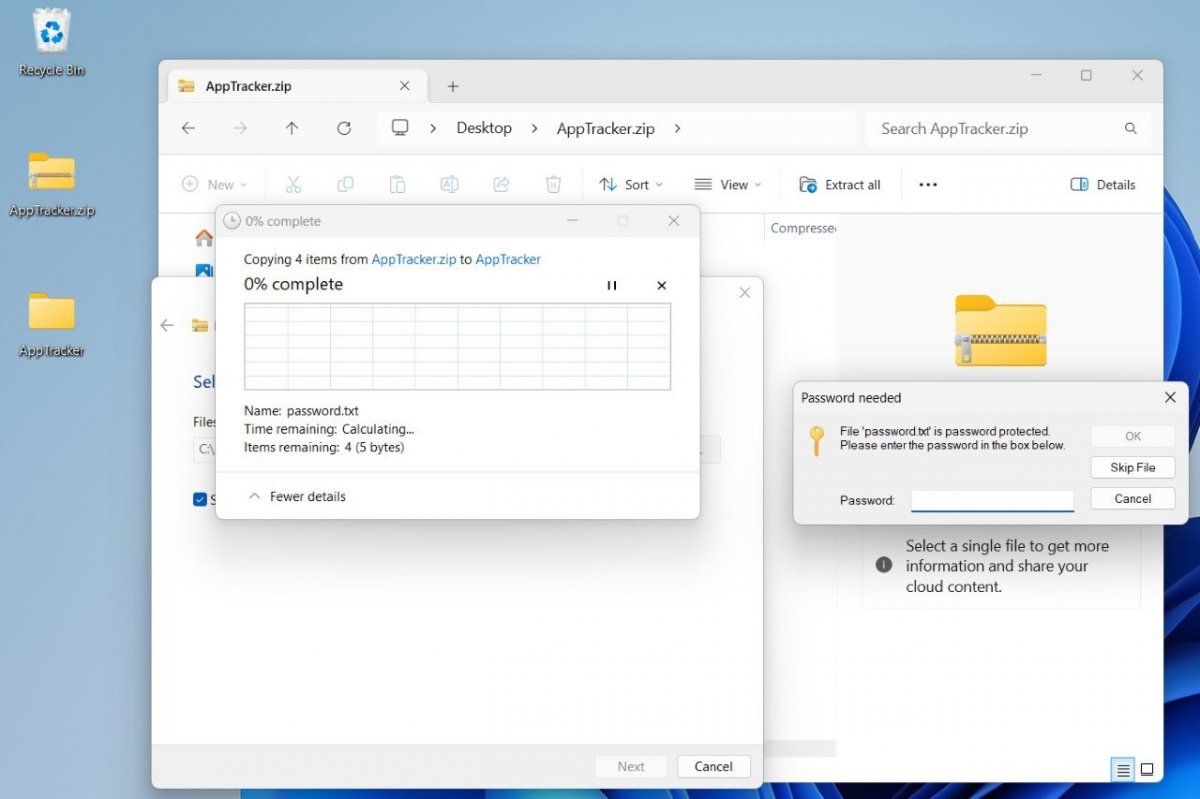Click the Password input field
The width and height of the screenshot is (1200, 799).
tap(992, 500)
